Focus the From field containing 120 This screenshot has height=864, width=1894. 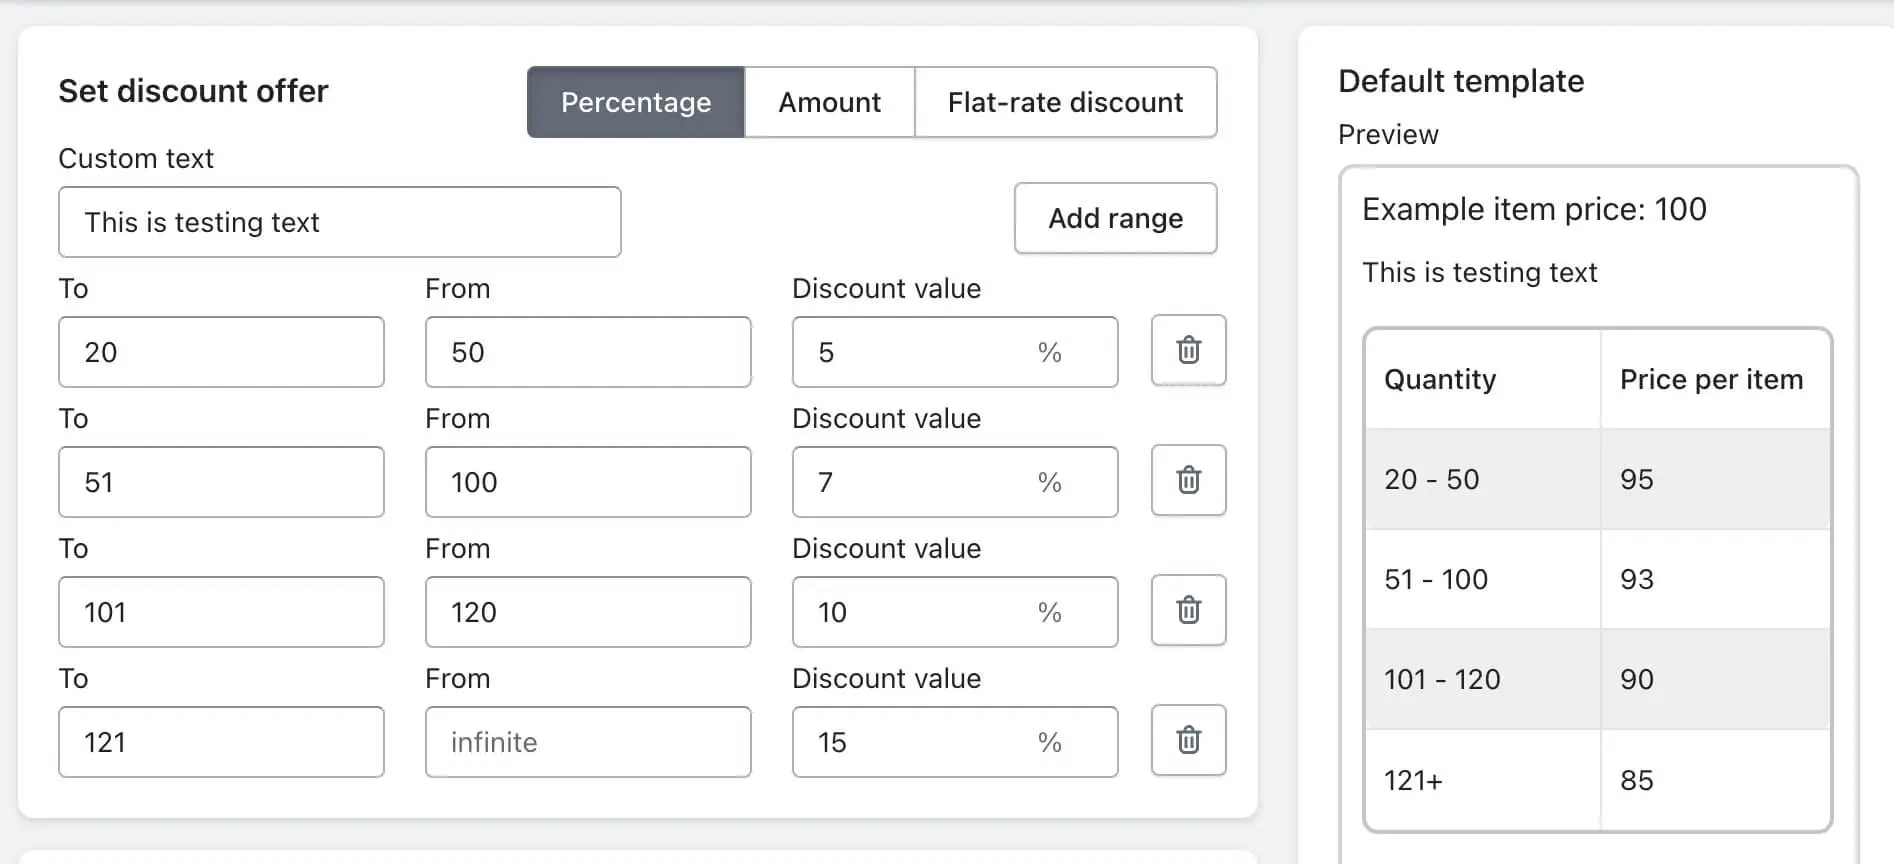click(x=588, y=612)
